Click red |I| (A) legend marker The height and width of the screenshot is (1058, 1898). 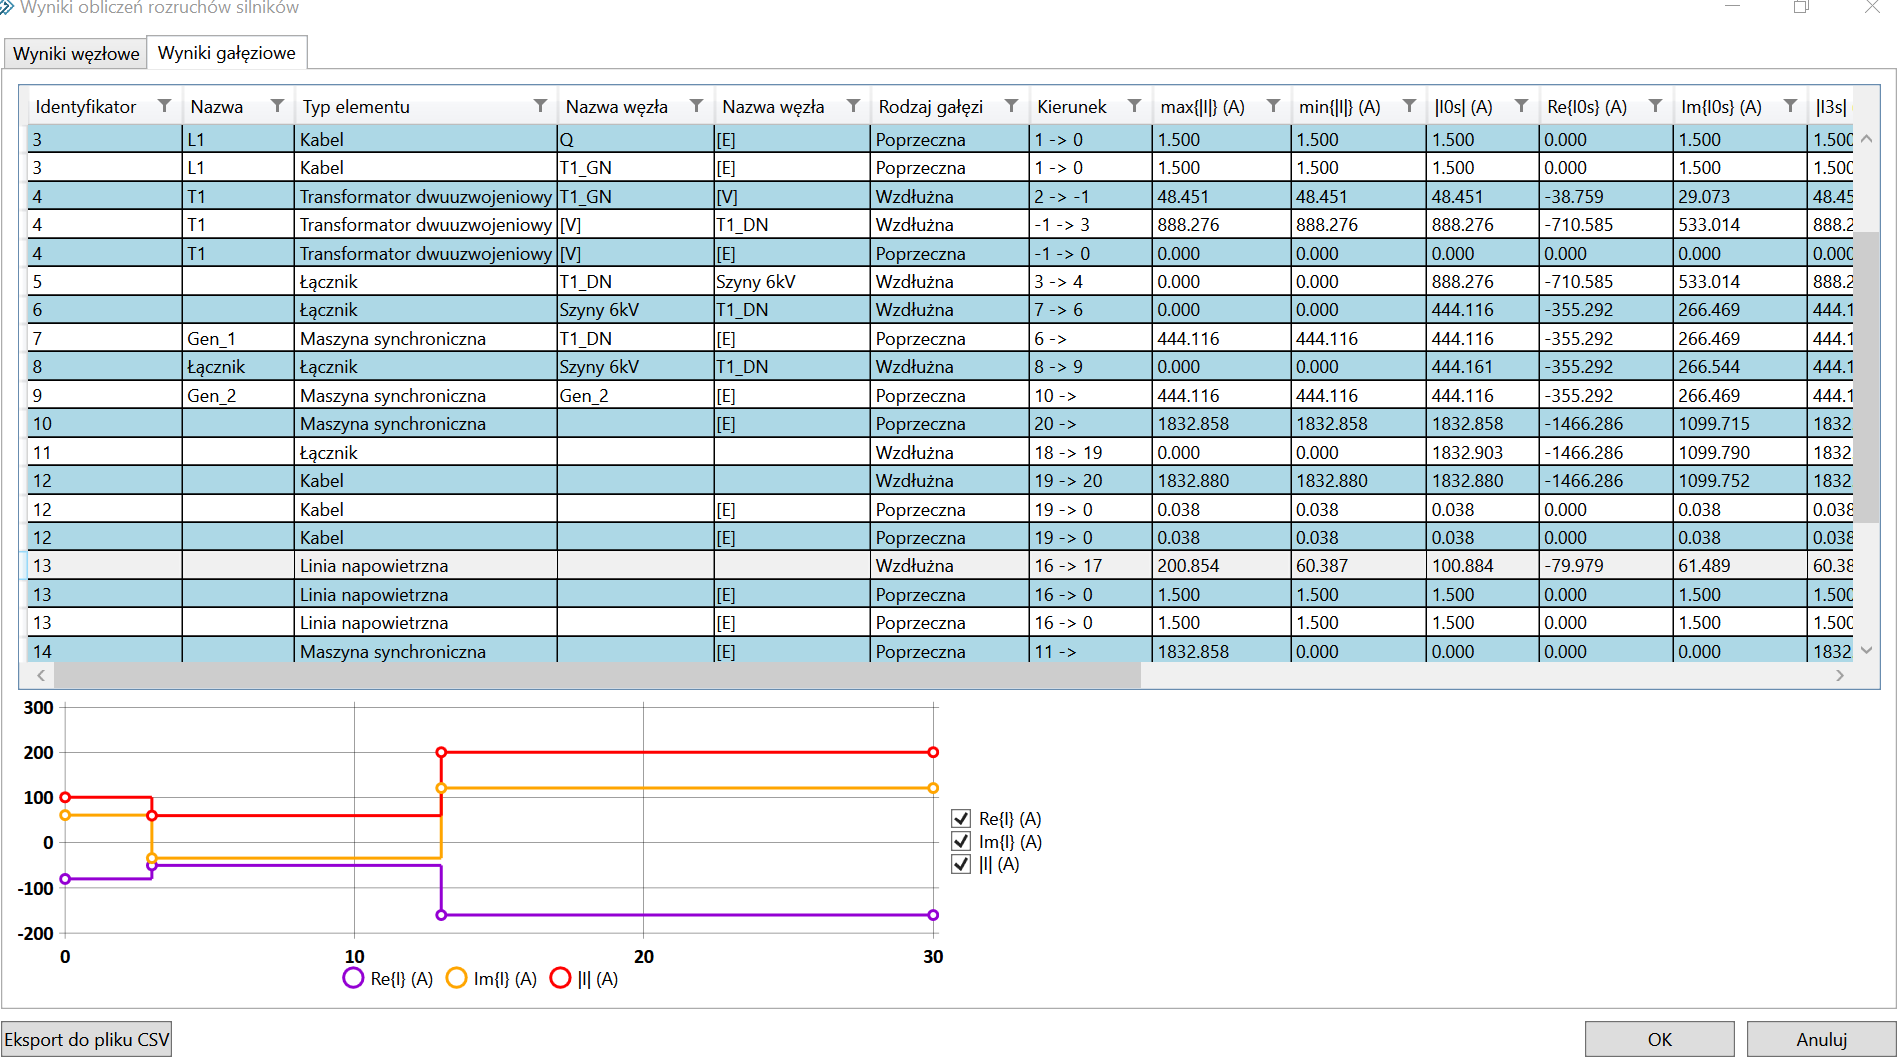tap(560, 978)
